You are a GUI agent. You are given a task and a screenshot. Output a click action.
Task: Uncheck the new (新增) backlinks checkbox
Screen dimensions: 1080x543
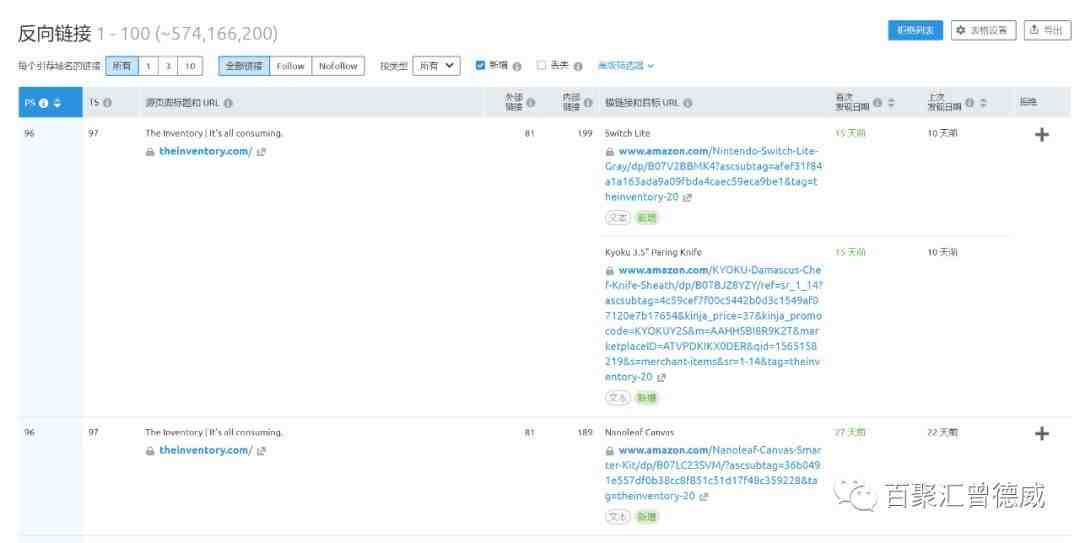coord(480,65)
